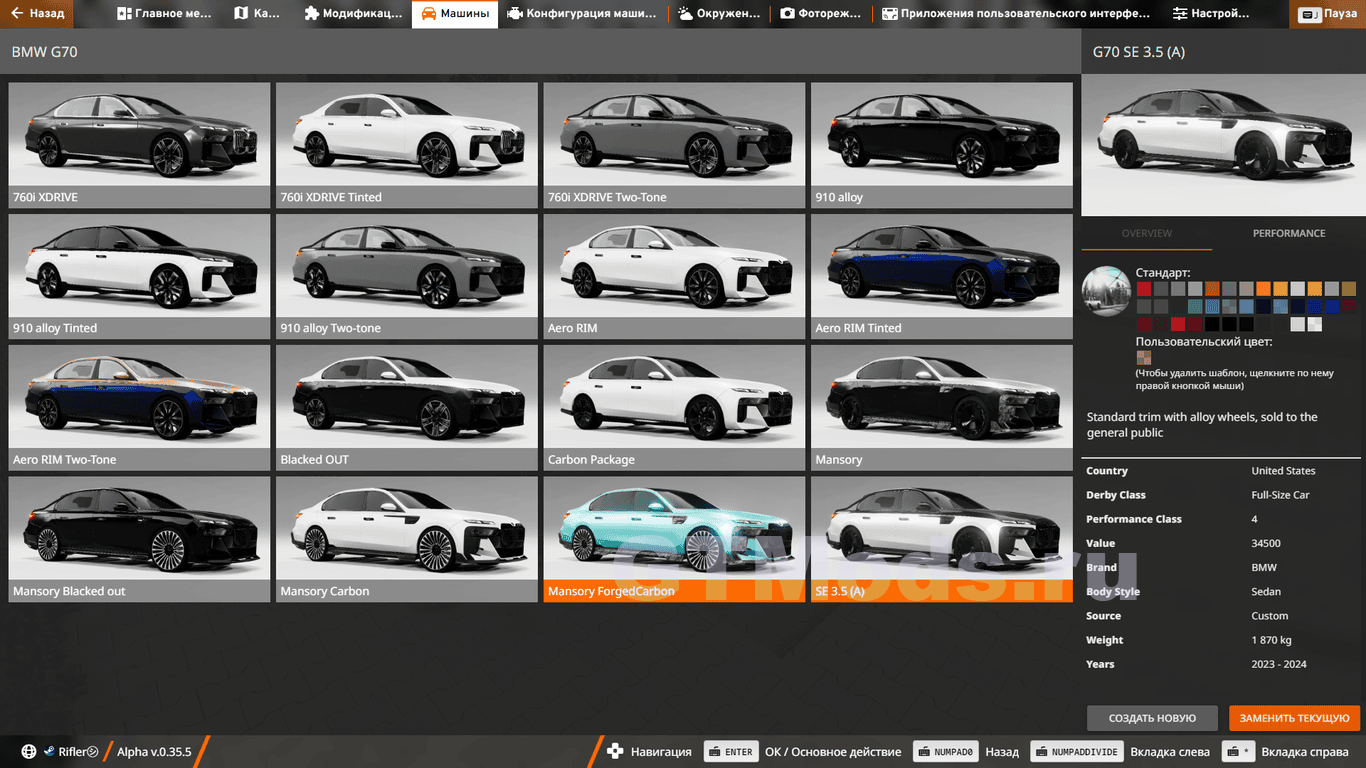The height and width of the screenshot is (768, 1366).
Task: Click the asterisk key hint icon
Action: click(x=1238, y=752)
